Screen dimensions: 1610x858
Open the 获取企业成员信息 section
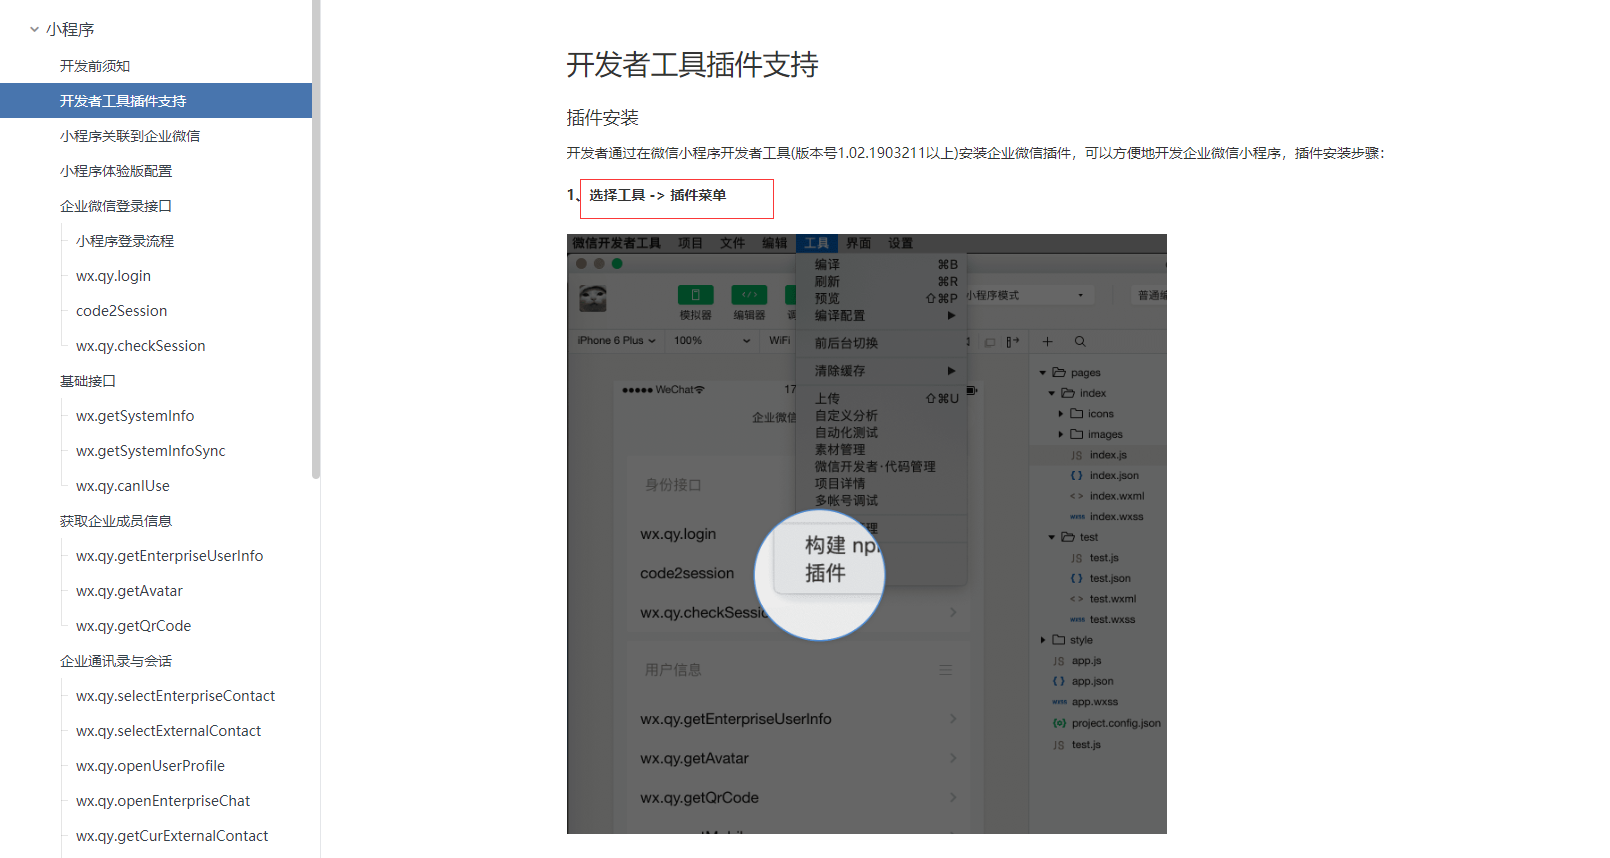pyautogui.click(x=116, y=521)
